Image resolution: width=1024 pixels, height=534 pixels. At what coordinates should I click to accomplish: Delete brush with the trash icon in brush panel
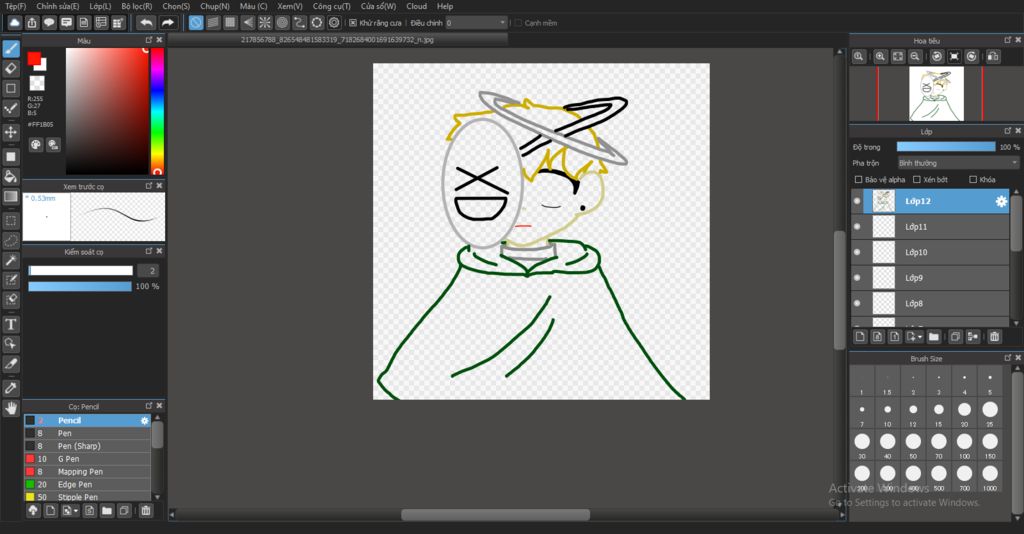[x=146, y=511]
